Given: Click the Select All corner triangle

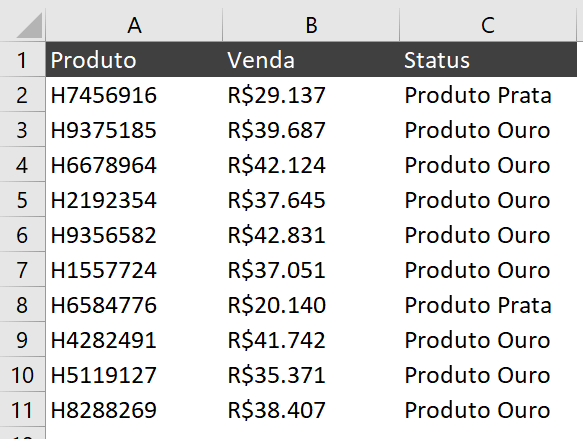Looking at the screenshot, I should [29, 25].
